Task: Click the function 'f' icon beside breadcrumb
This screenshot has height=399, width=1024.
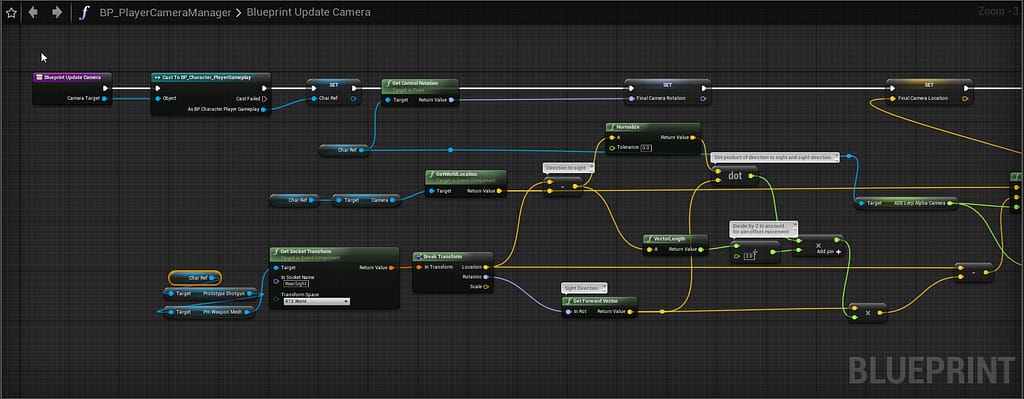Action: 83,12
